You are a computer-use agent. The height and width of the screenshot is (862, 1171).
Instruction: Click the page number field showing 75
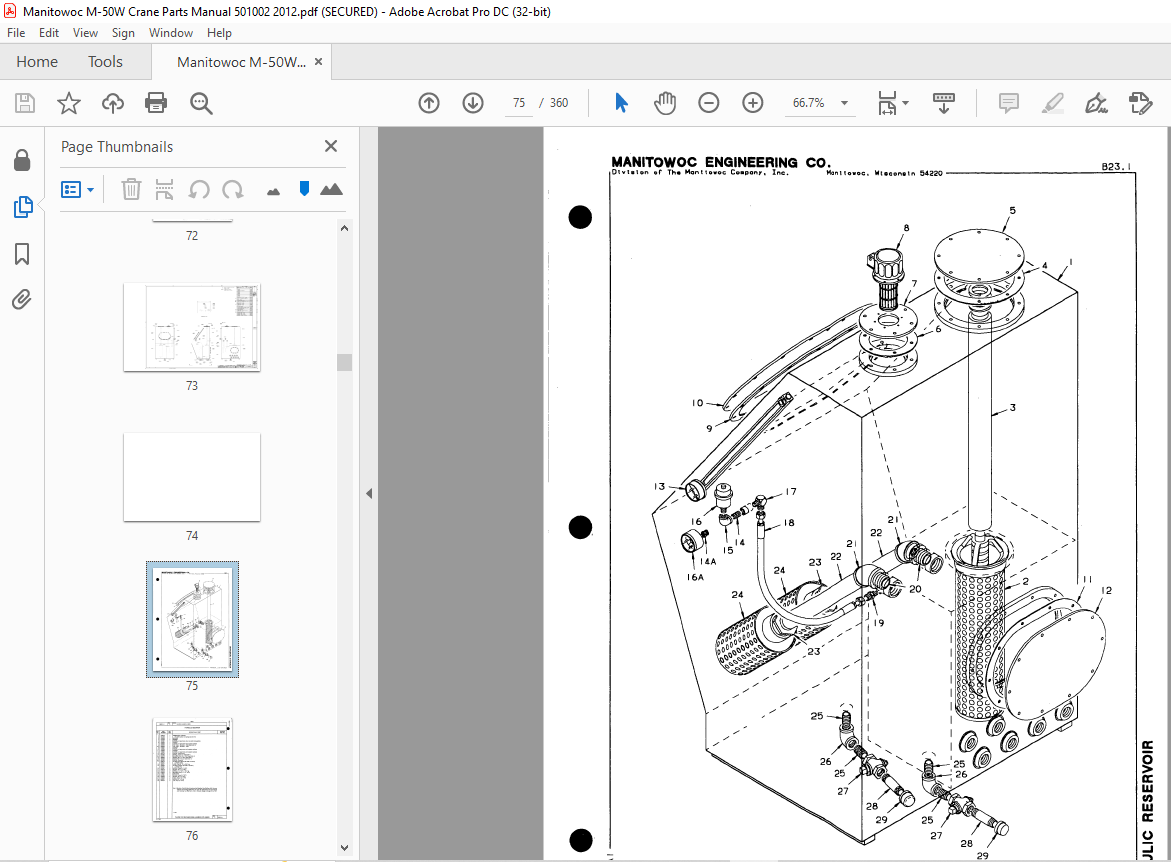pyautogui.click(x=519, y=103)
